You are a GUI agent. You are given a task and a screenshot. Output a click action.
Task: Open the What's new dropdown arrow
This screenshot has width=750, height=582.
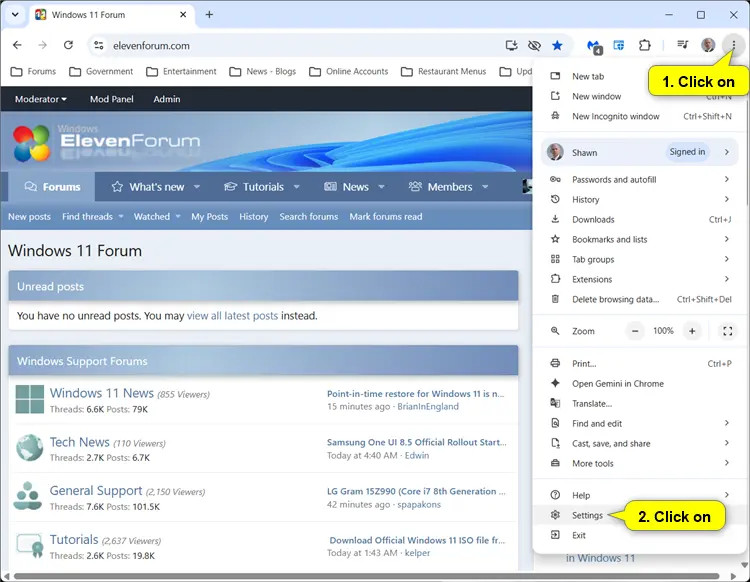point(197,187)
